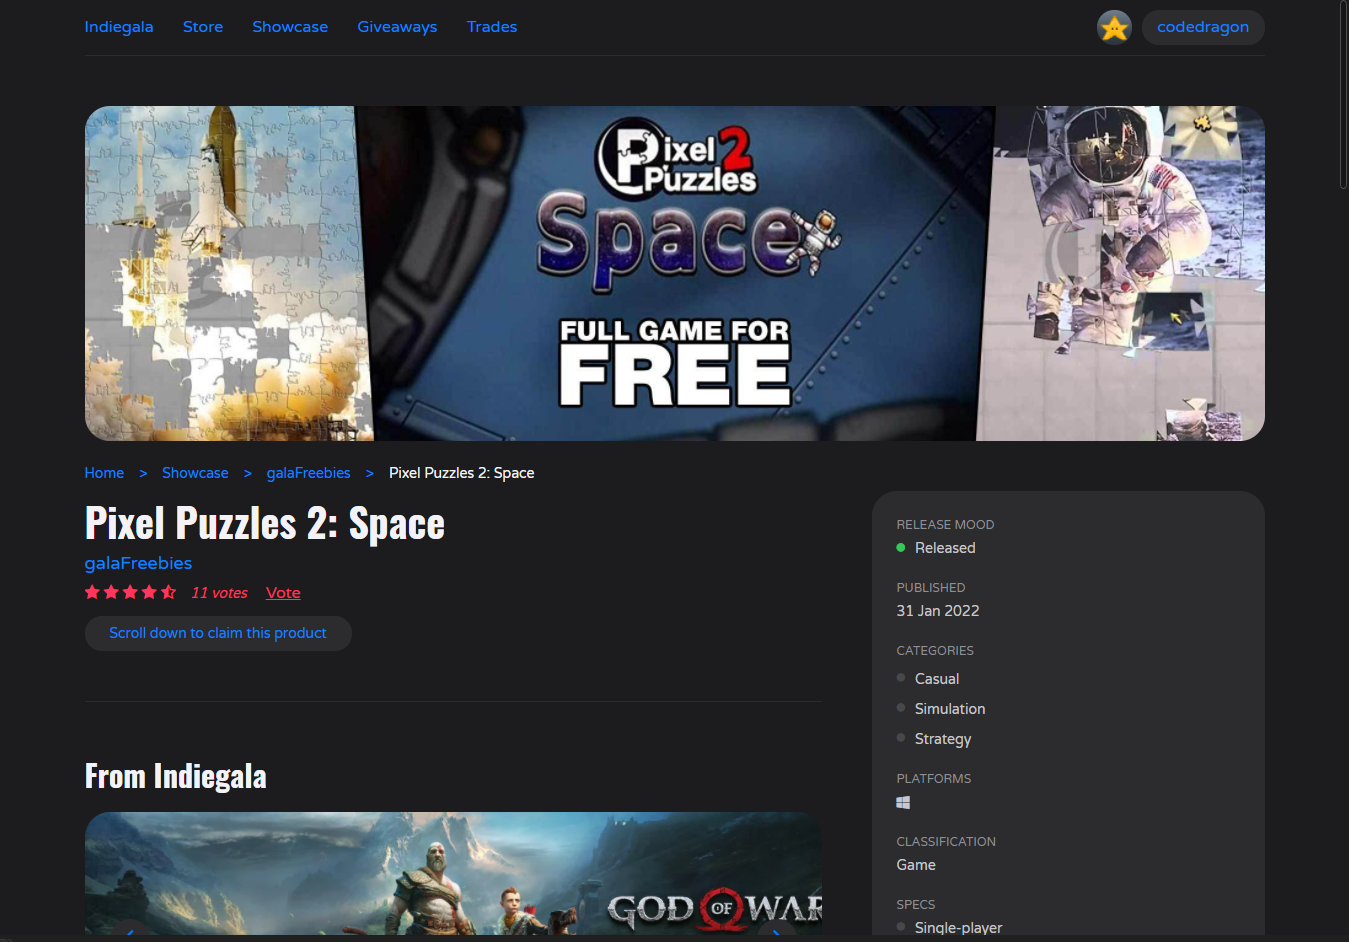Select the Simulation category
The height and width of the screenshot is (942, 1349).
[950, 709]
